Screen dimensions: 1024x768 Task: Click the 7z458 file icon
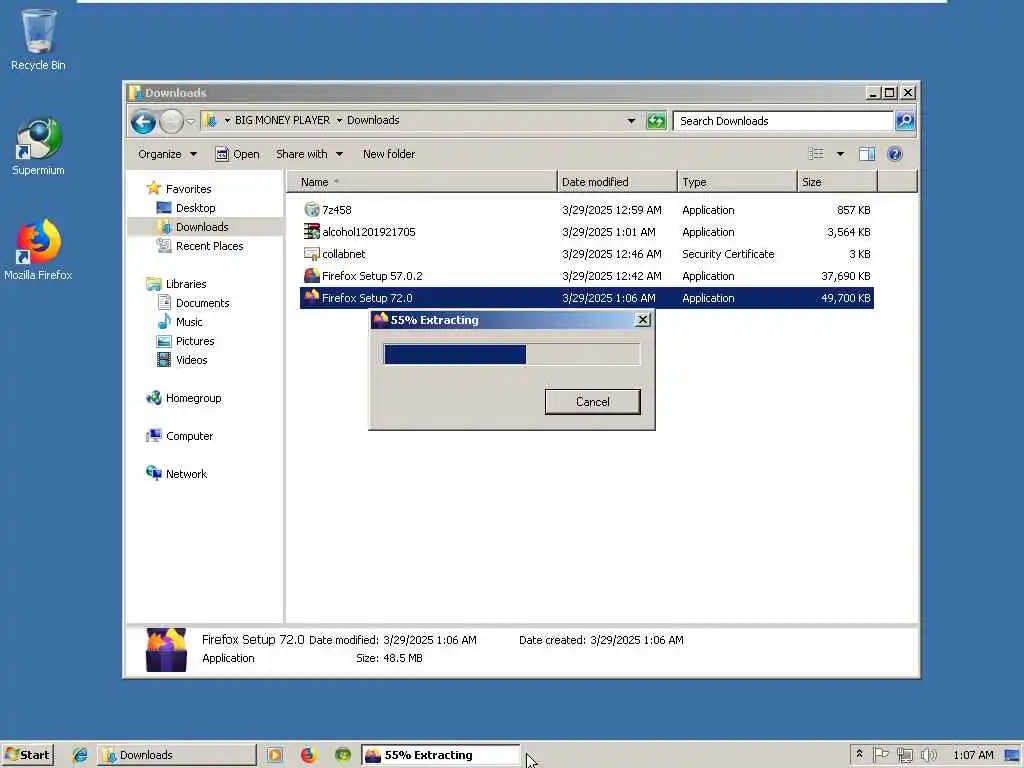[312, 210]
